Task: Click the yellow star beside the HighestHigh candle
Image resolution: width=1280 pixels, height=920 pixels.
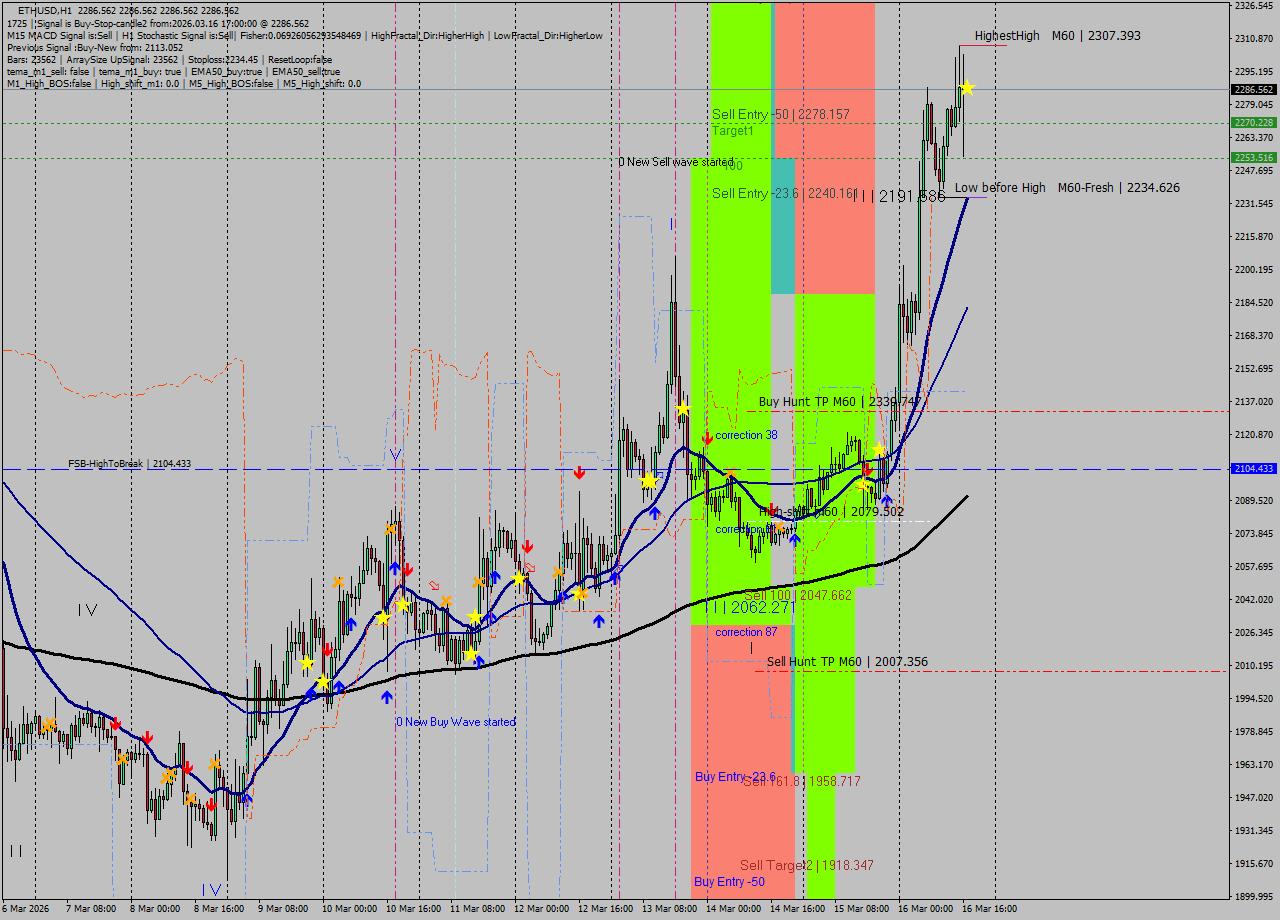Action: coord(966,89)
